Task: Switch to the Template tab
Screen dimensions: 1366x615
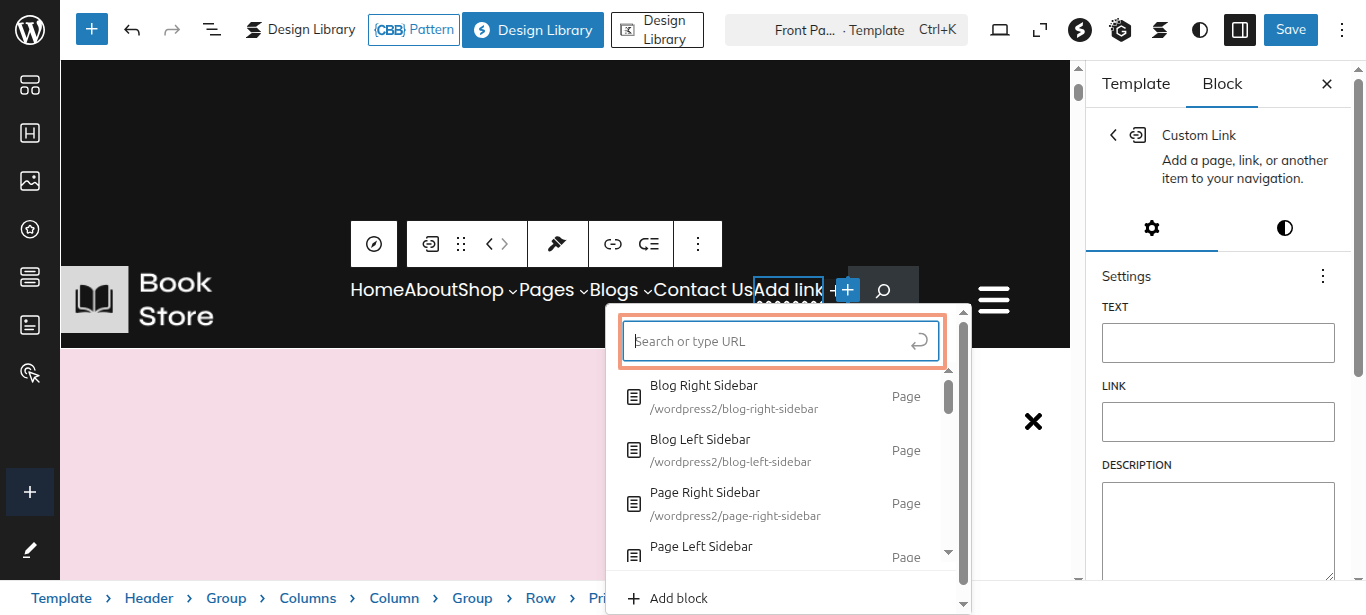Action: pyautogui.click(x=1136, y=84)
